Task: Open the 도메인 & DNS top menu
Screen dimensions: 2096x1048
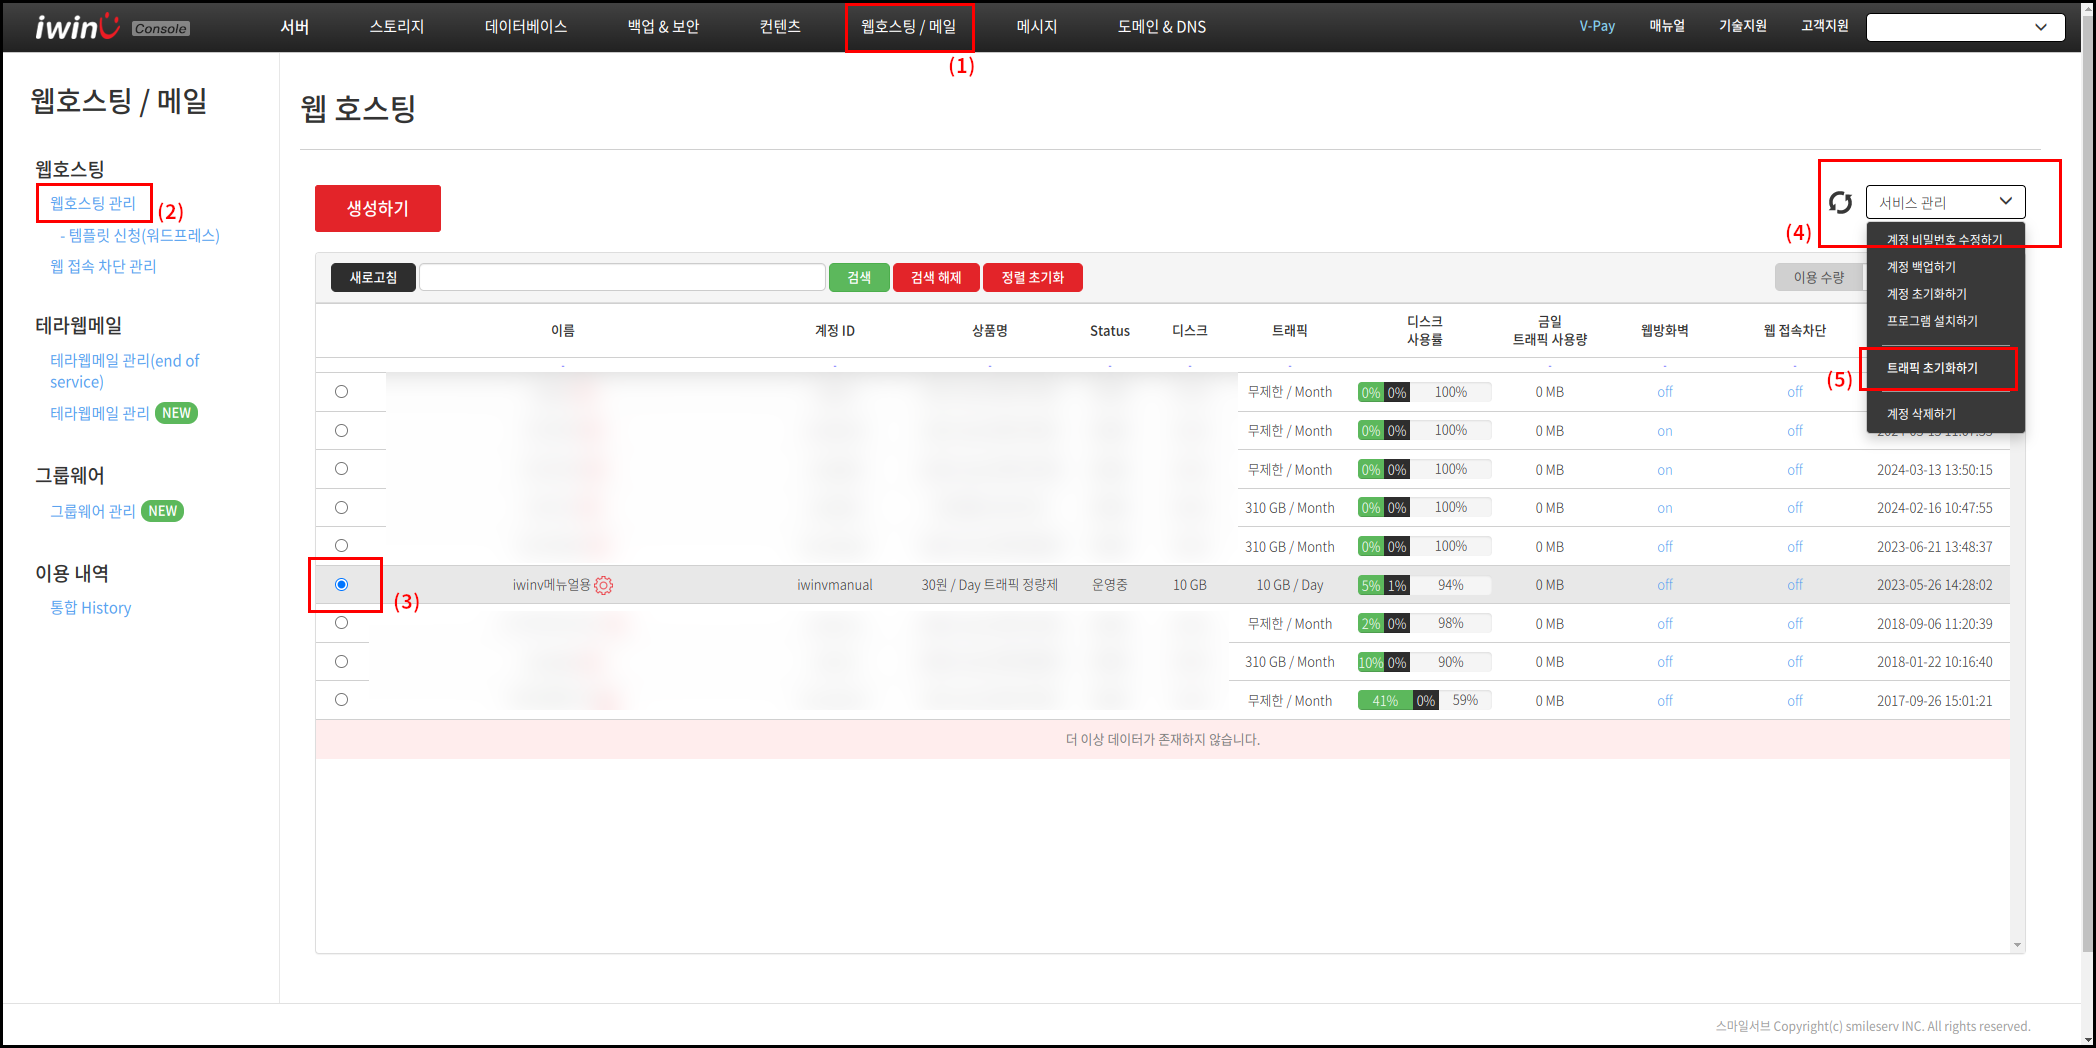Action: (x=1162, y=27)
